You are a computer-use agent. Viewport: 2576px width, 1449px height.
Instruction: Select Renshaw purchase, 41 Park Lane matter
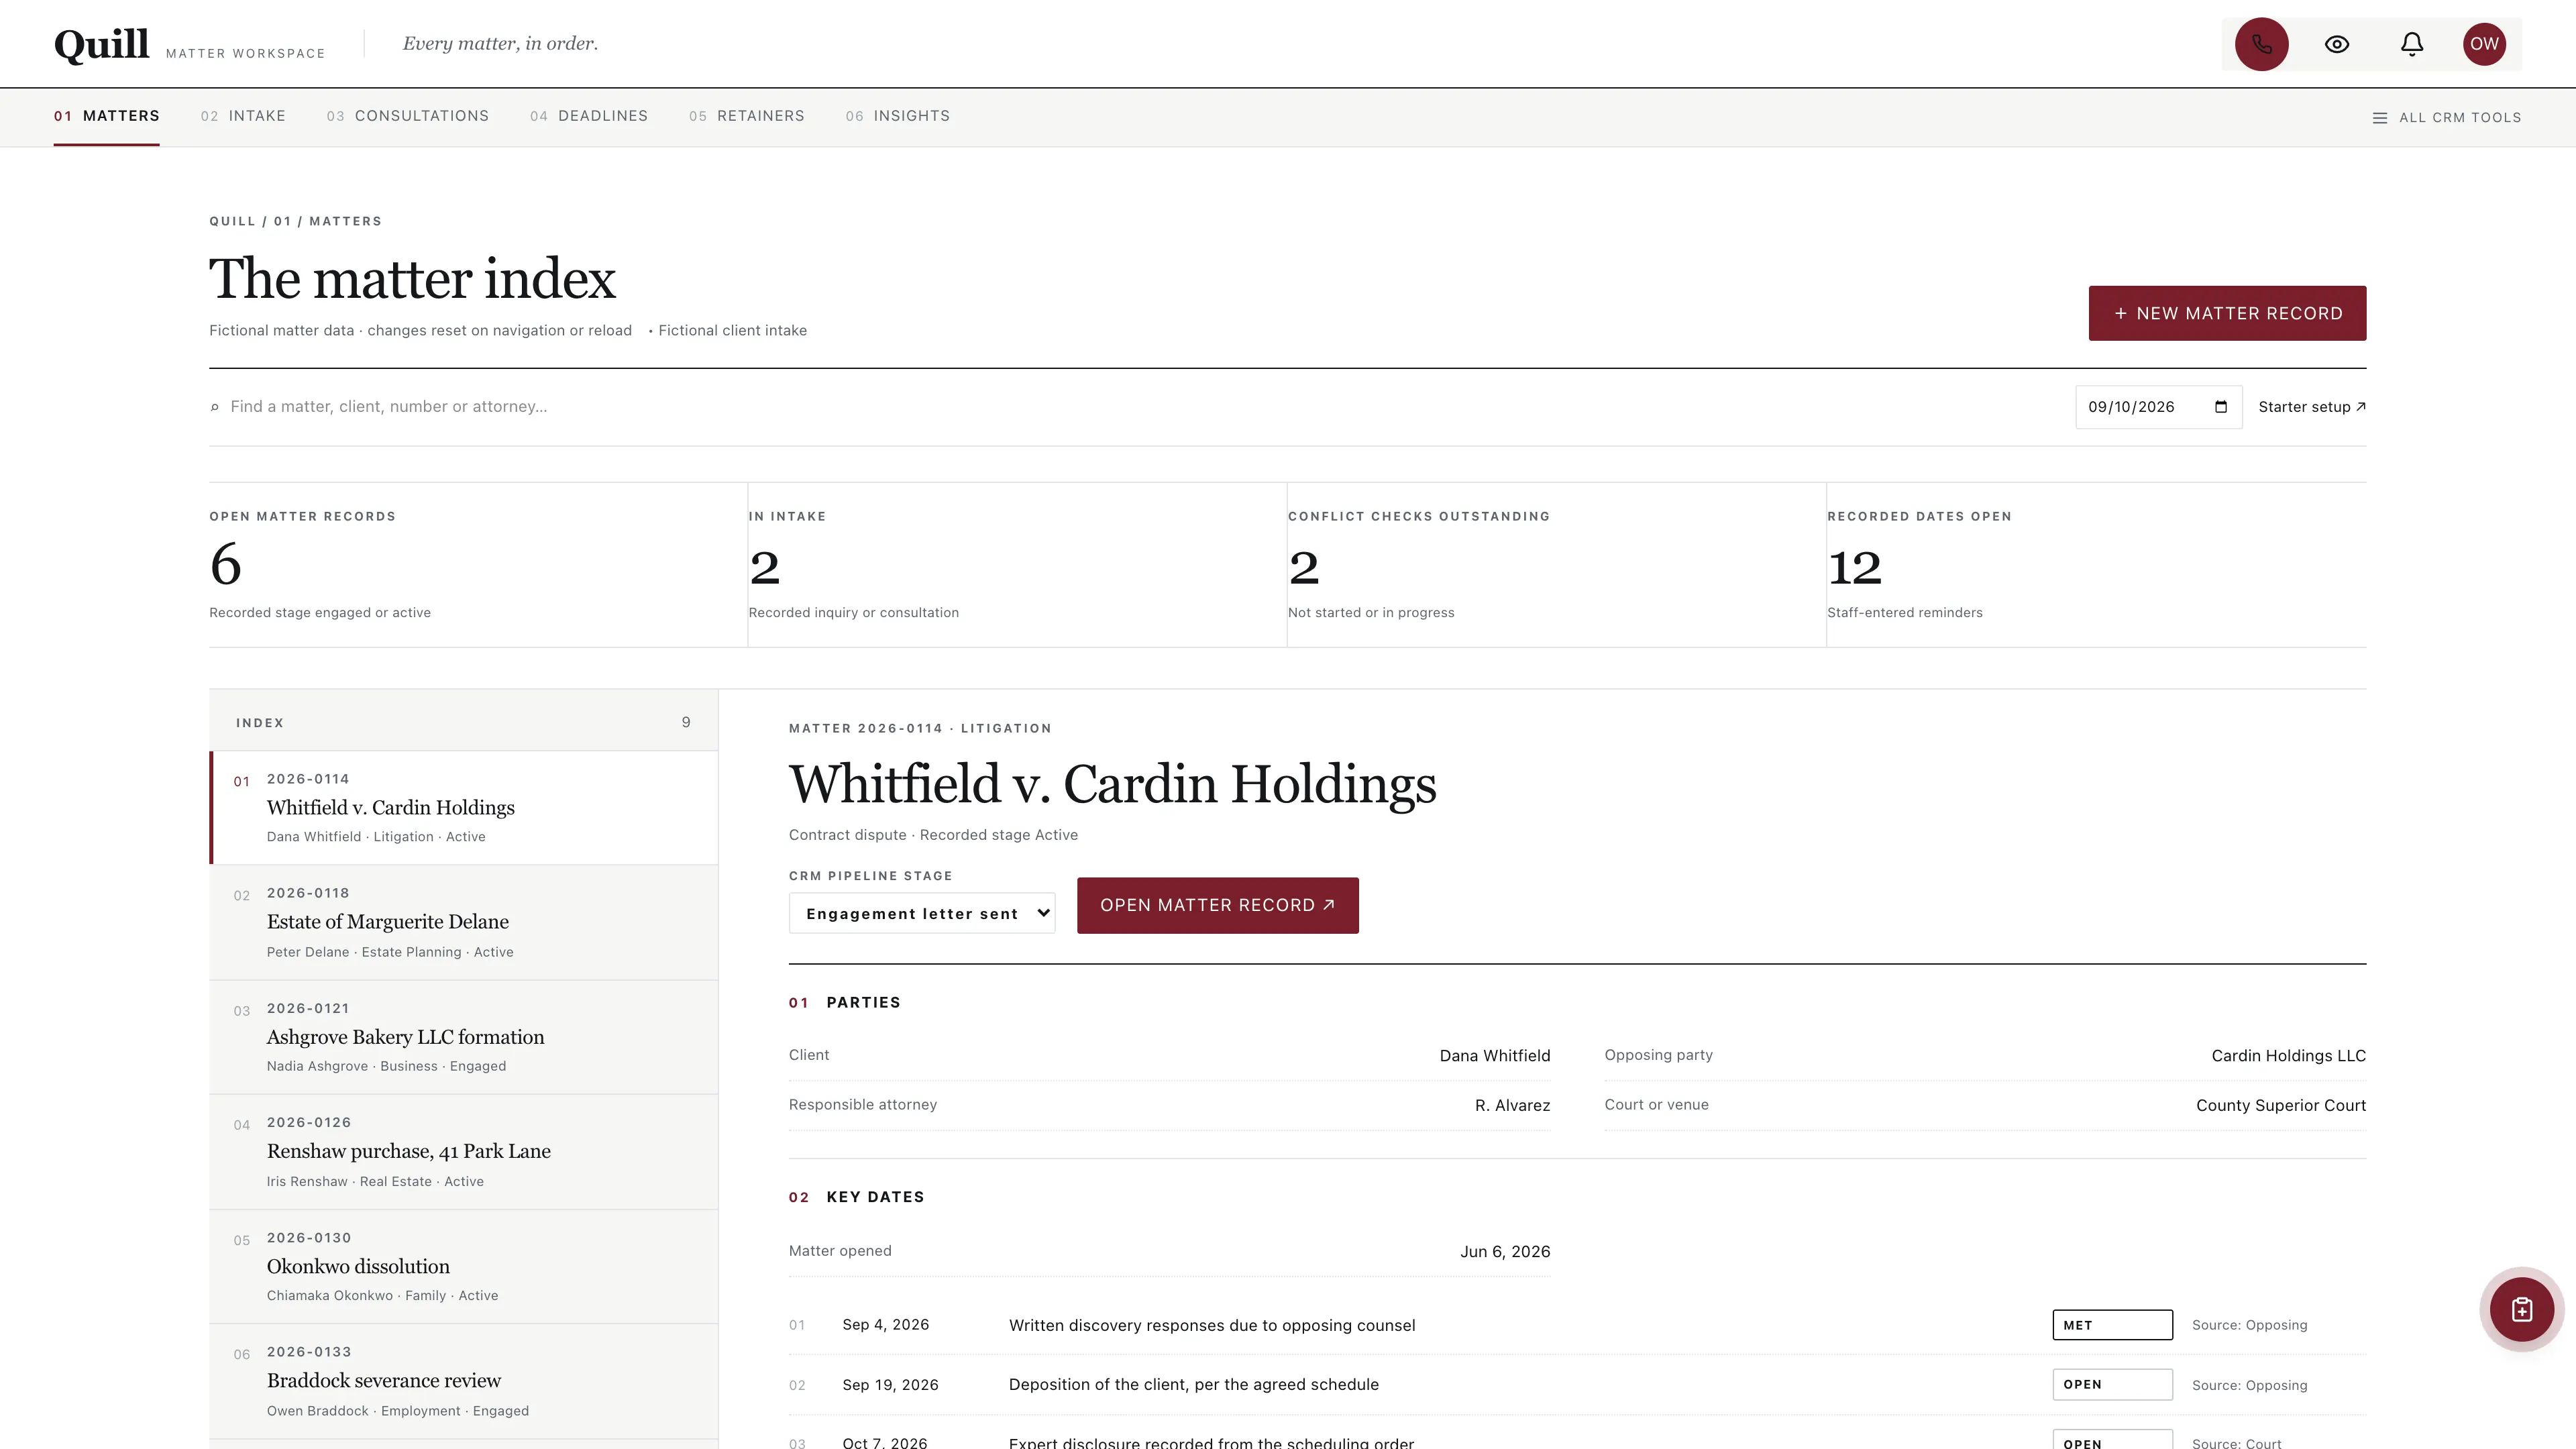pyautogui.click(x=464, y=1152)
